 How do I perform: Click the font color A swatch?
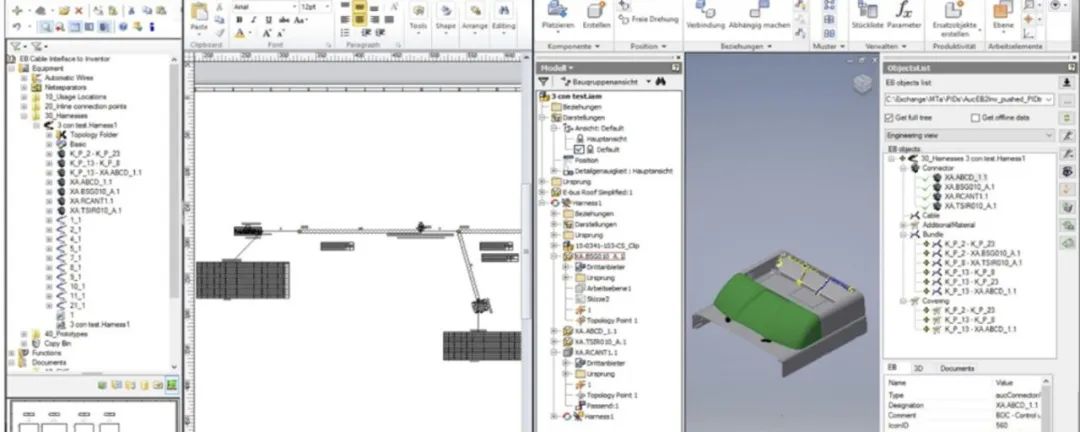241,33
